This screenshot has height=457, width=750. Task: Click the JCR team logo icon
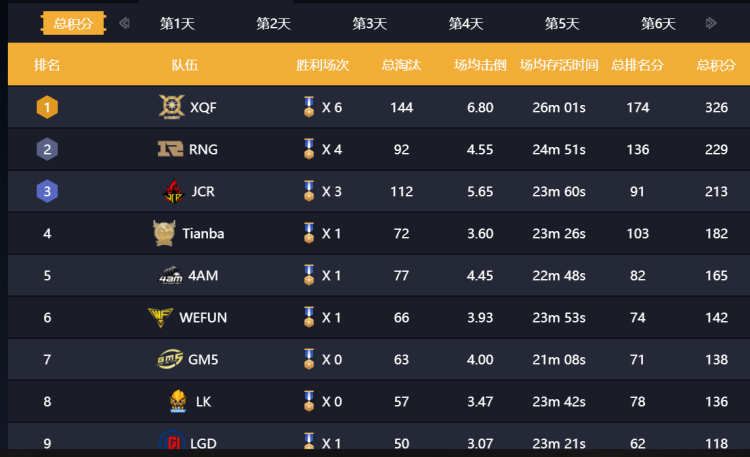(173, 191)
